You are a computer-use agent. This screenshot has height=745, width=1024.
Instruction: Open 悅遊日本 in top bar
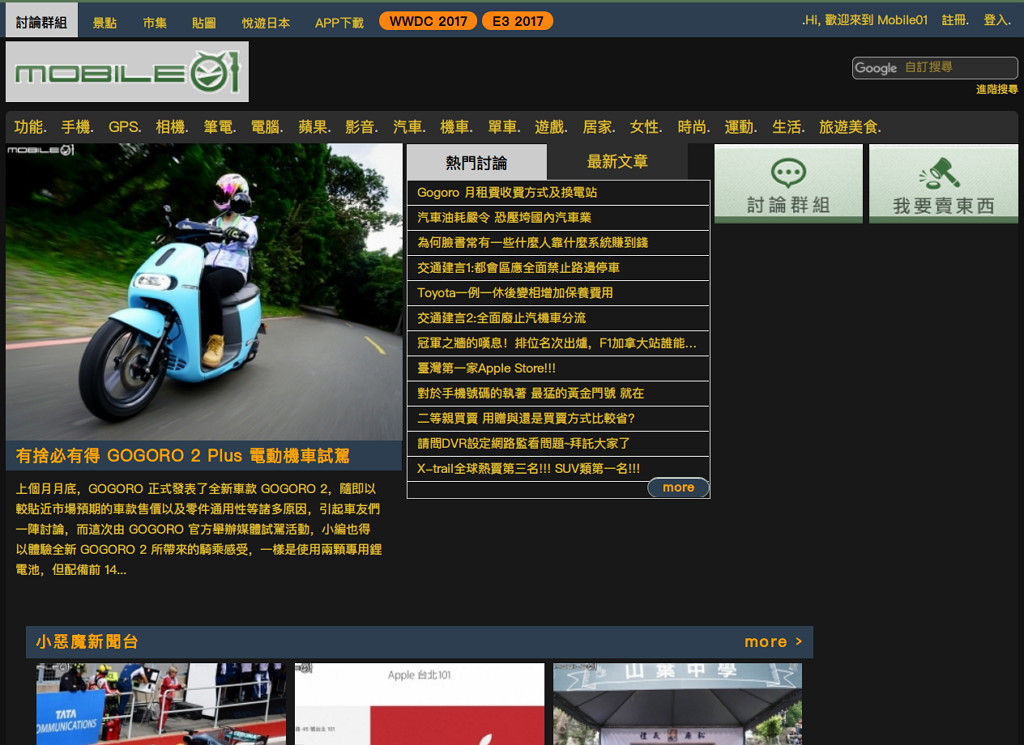pos(266,23)
